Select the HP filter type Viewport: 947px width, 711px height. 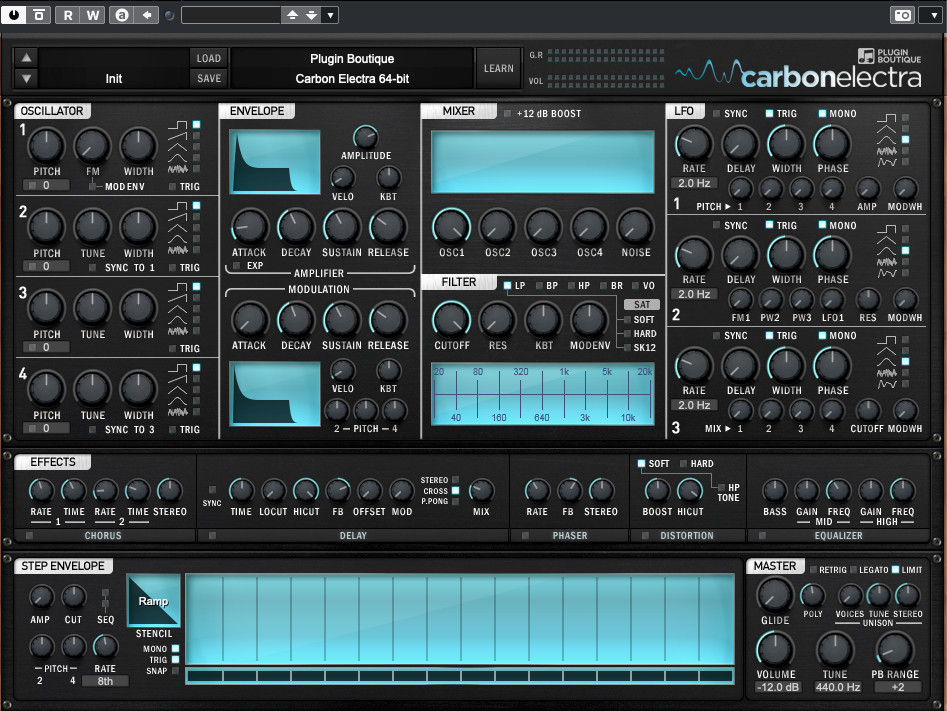(x=571, y=286)
